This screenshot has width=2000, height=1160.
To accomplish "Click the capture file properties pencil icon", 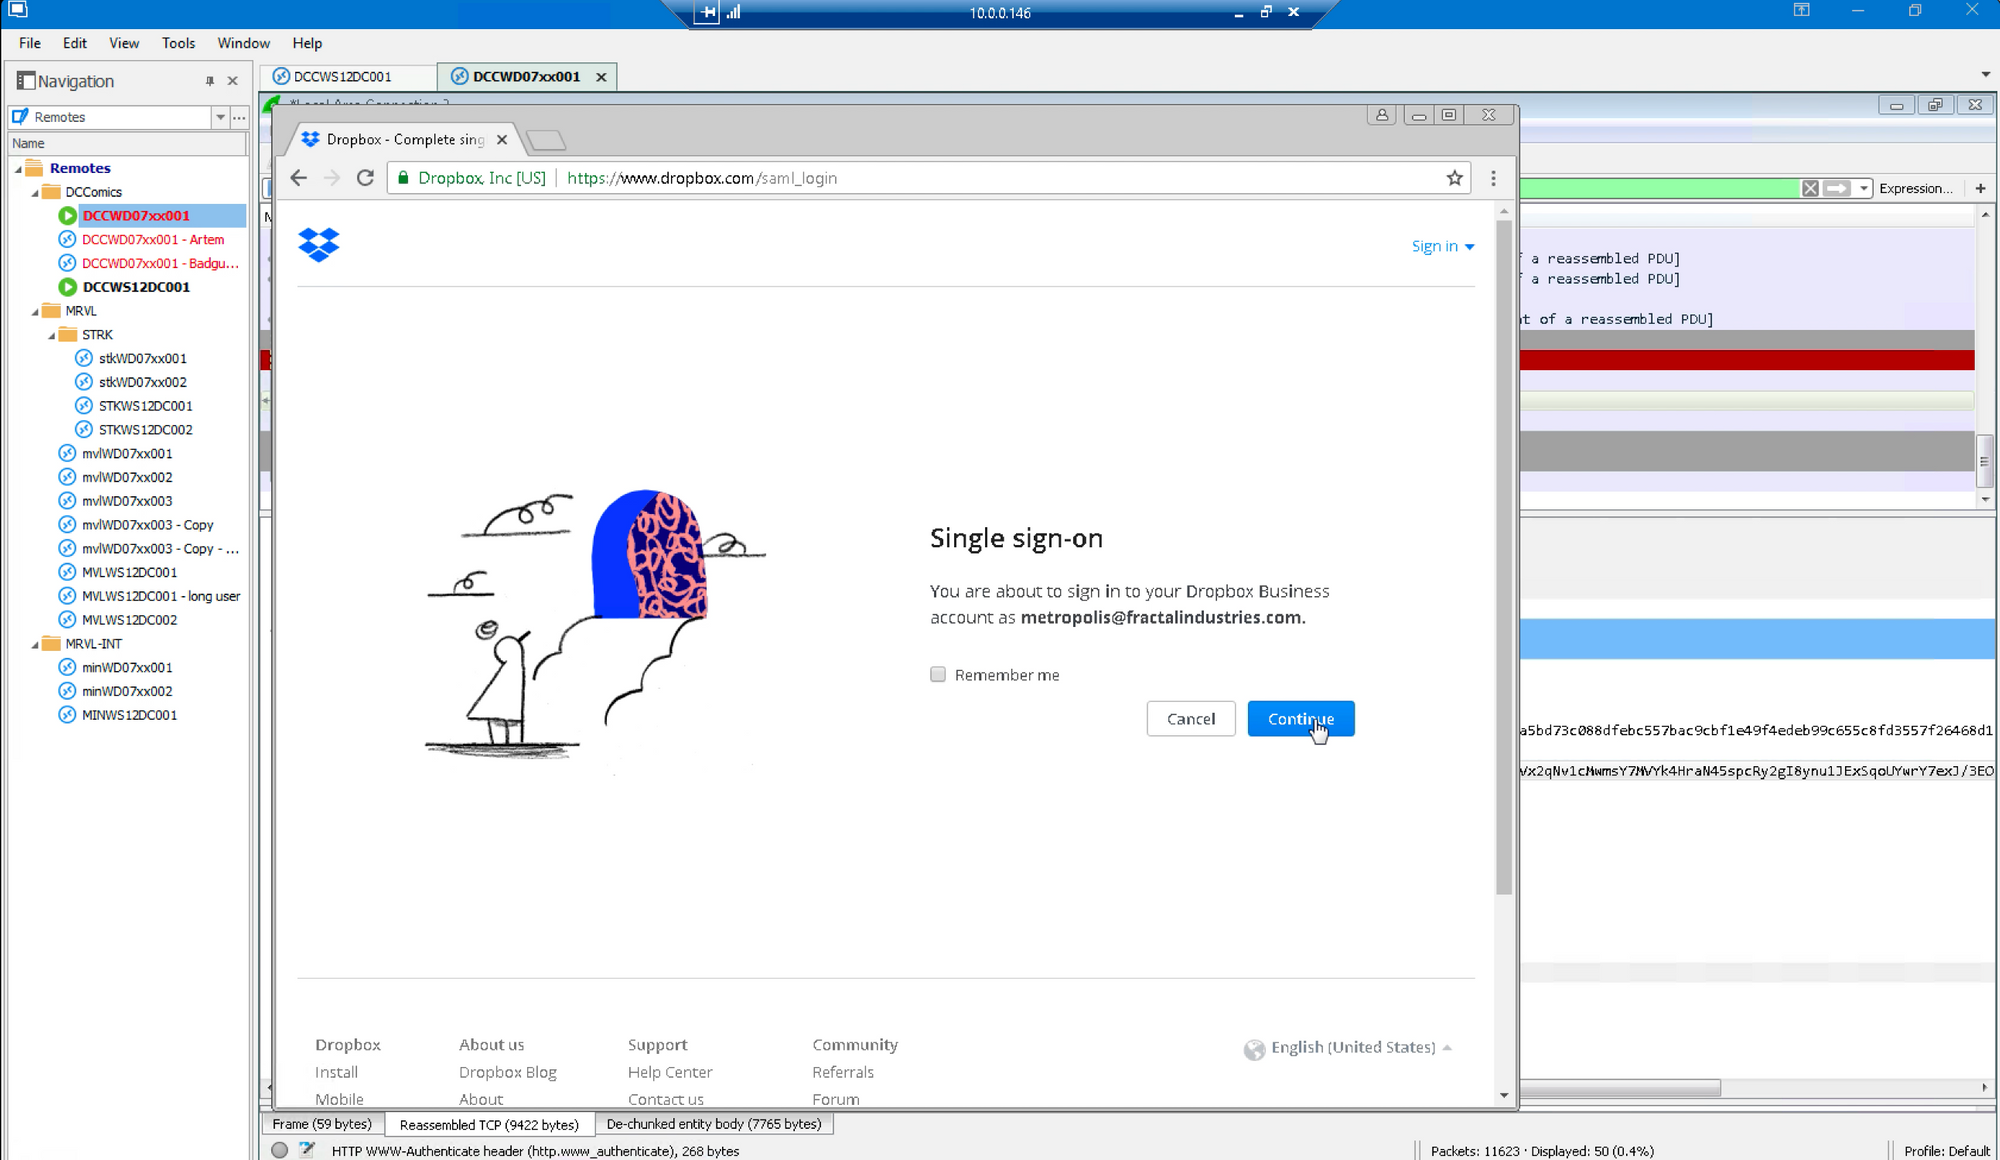I will 307,1150.
